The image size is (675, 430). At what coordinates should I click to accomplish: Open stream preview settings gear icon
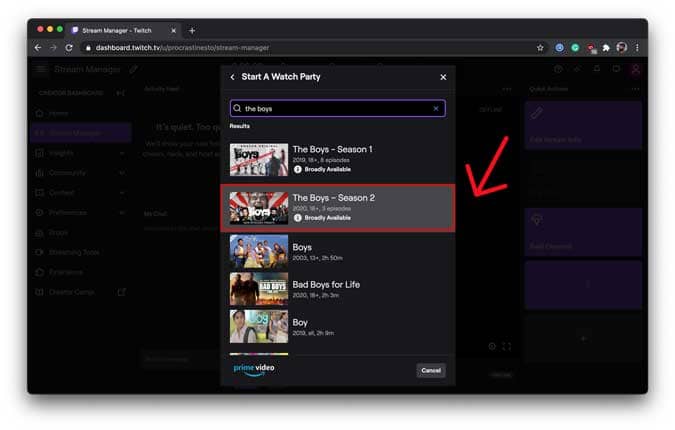pos(492,346)
